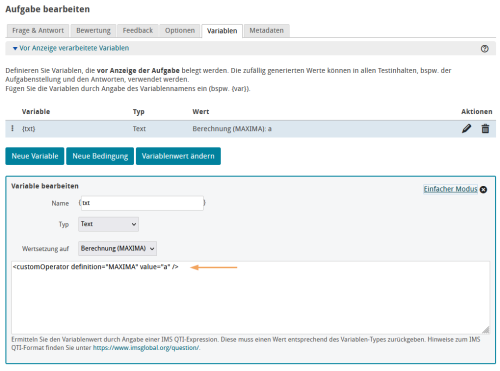Open the imsglobal.org/question link
This screenshot has width=500, height=371.
(x=146, y=348)
